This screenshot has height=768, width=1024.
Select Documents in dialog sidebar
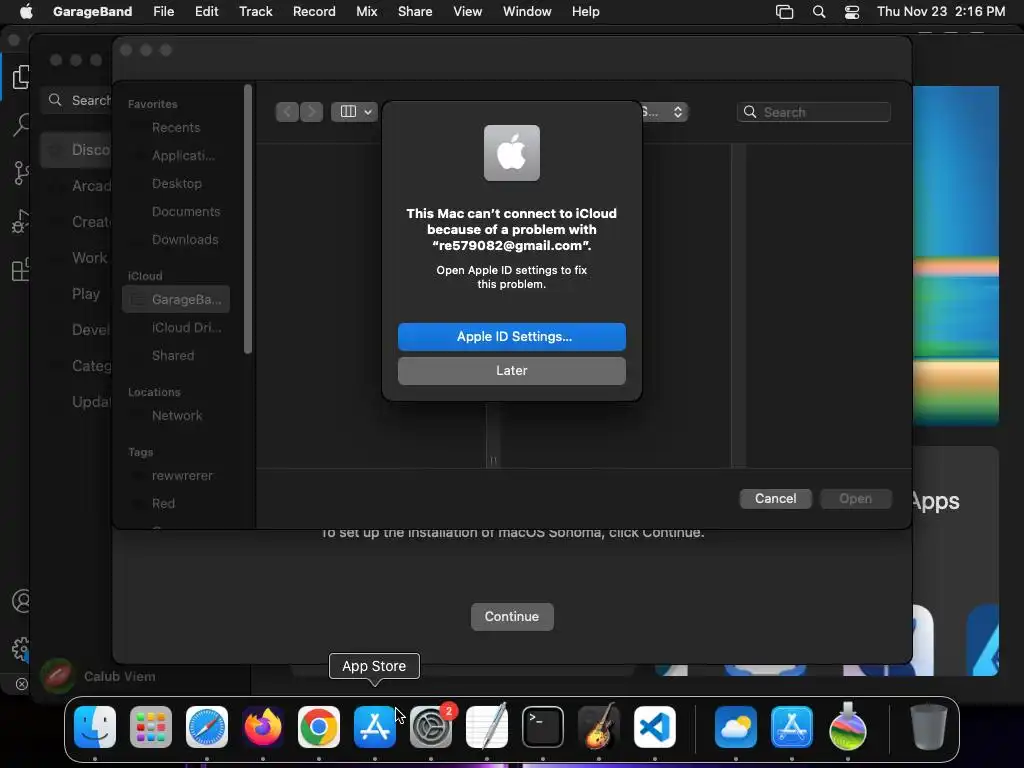176,212
